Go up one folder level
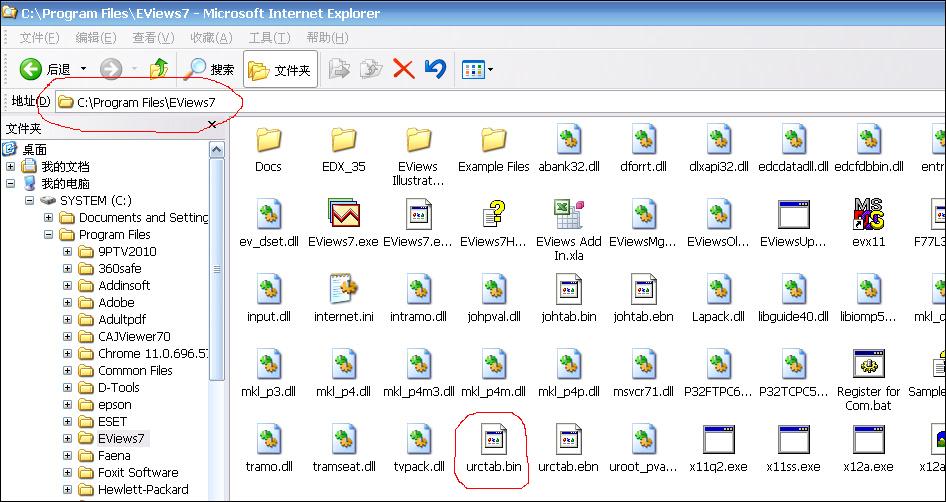This screenshot has width=946, height=502. click(159, 69)
